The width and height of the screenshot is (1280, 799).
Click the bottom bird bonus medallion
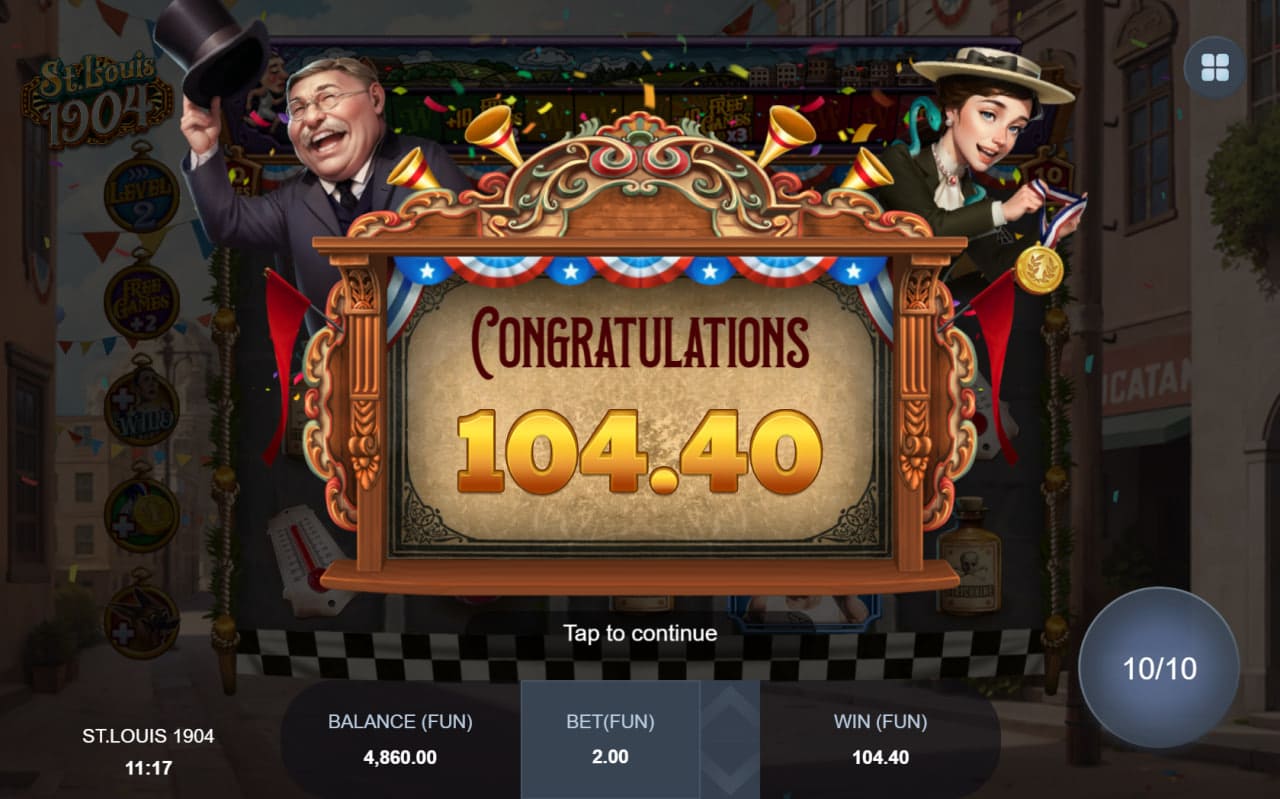click(141, 618)
